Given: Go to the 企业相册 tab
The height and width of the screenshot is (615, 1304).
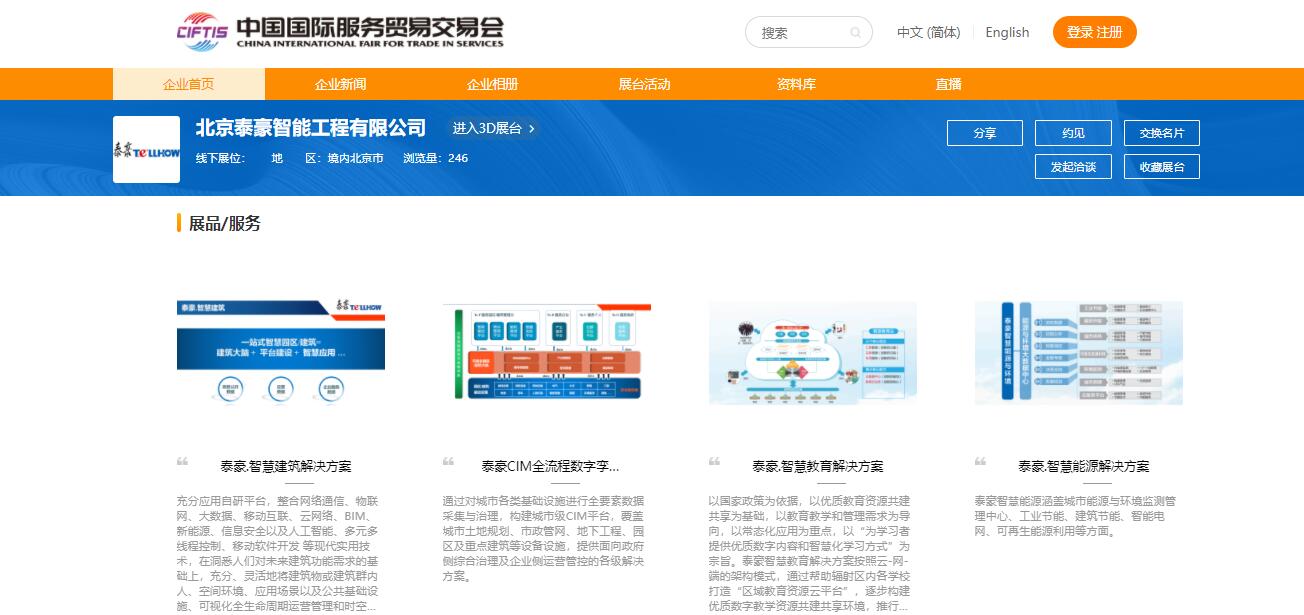Looking at the screenshot, I should tap(493, 84).
